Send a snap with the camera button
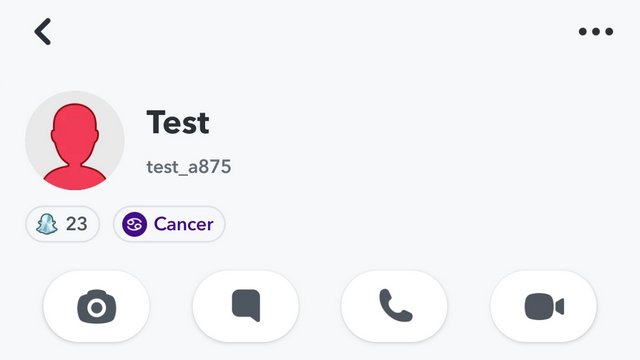 (x=96, y=306)
